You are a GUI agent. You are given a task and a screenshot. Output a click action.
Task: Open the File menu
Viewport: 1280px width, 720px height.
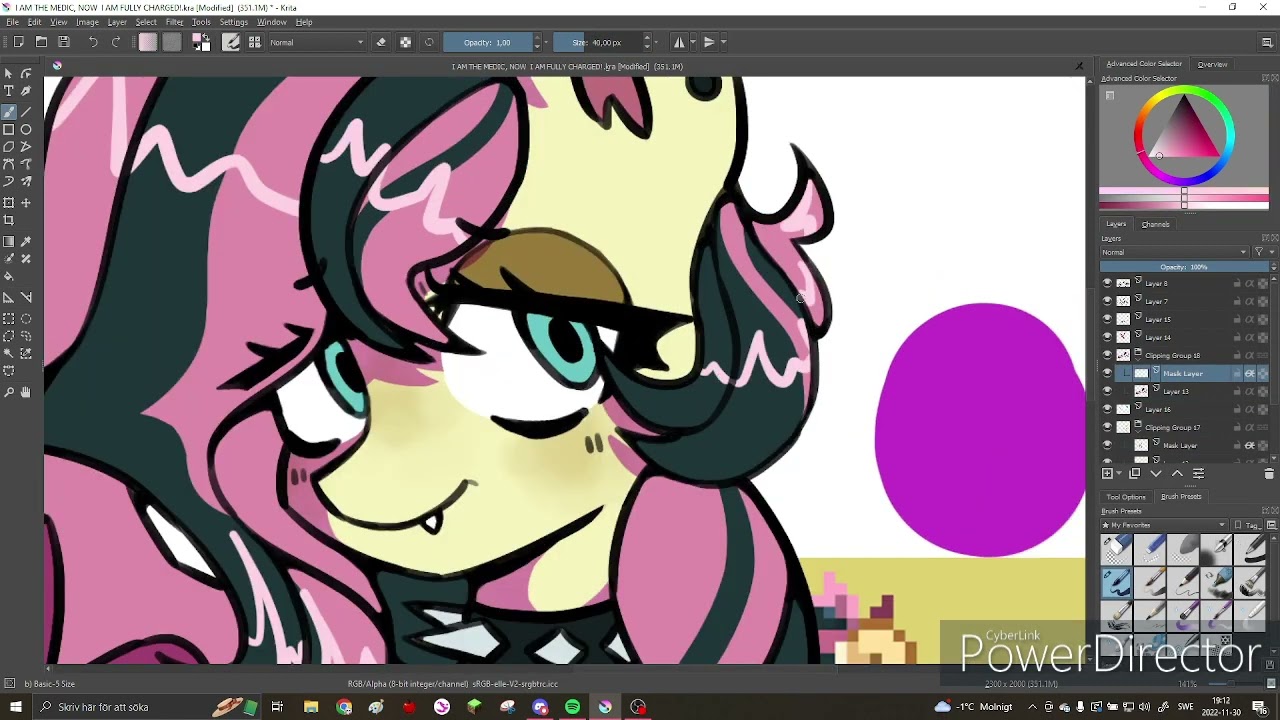13,22
